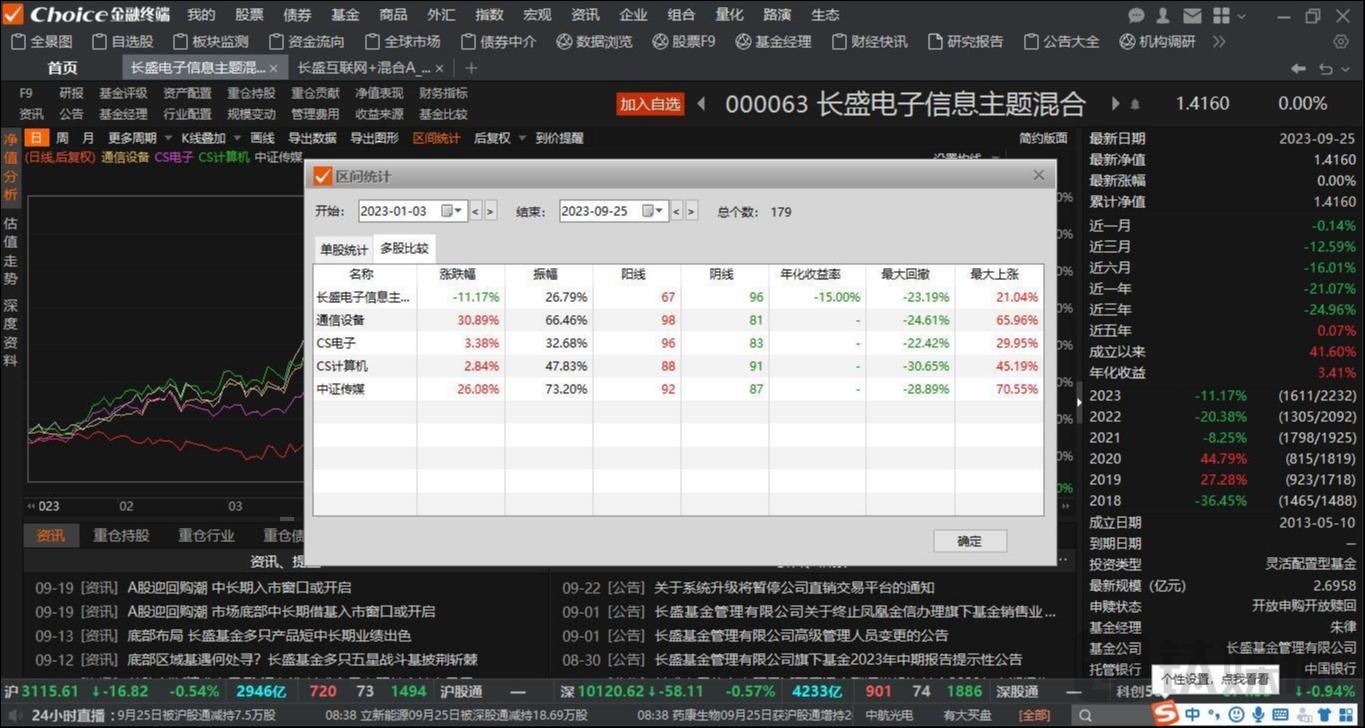Open the mail envelope icon in title bar
Screen dimensions: 1365x728
(1192, 15)
